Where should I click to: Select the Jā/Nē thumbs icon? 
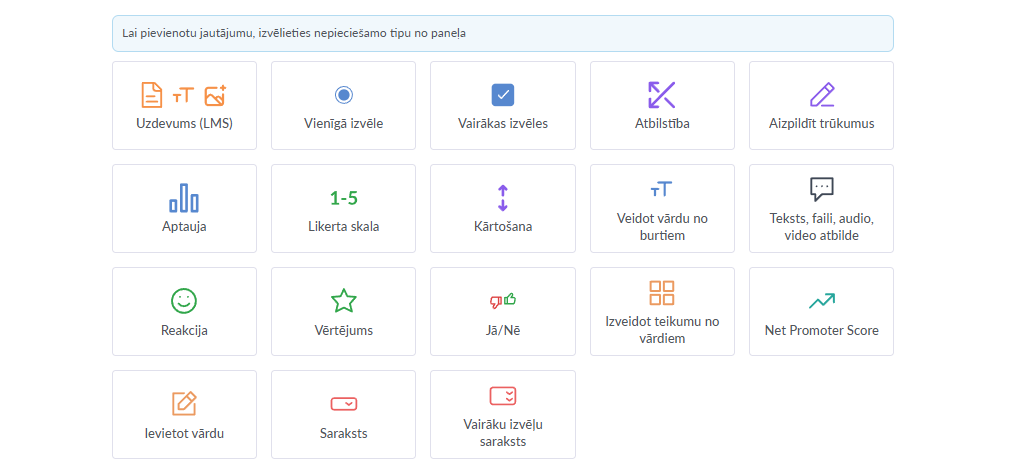(x=503, y=301)
